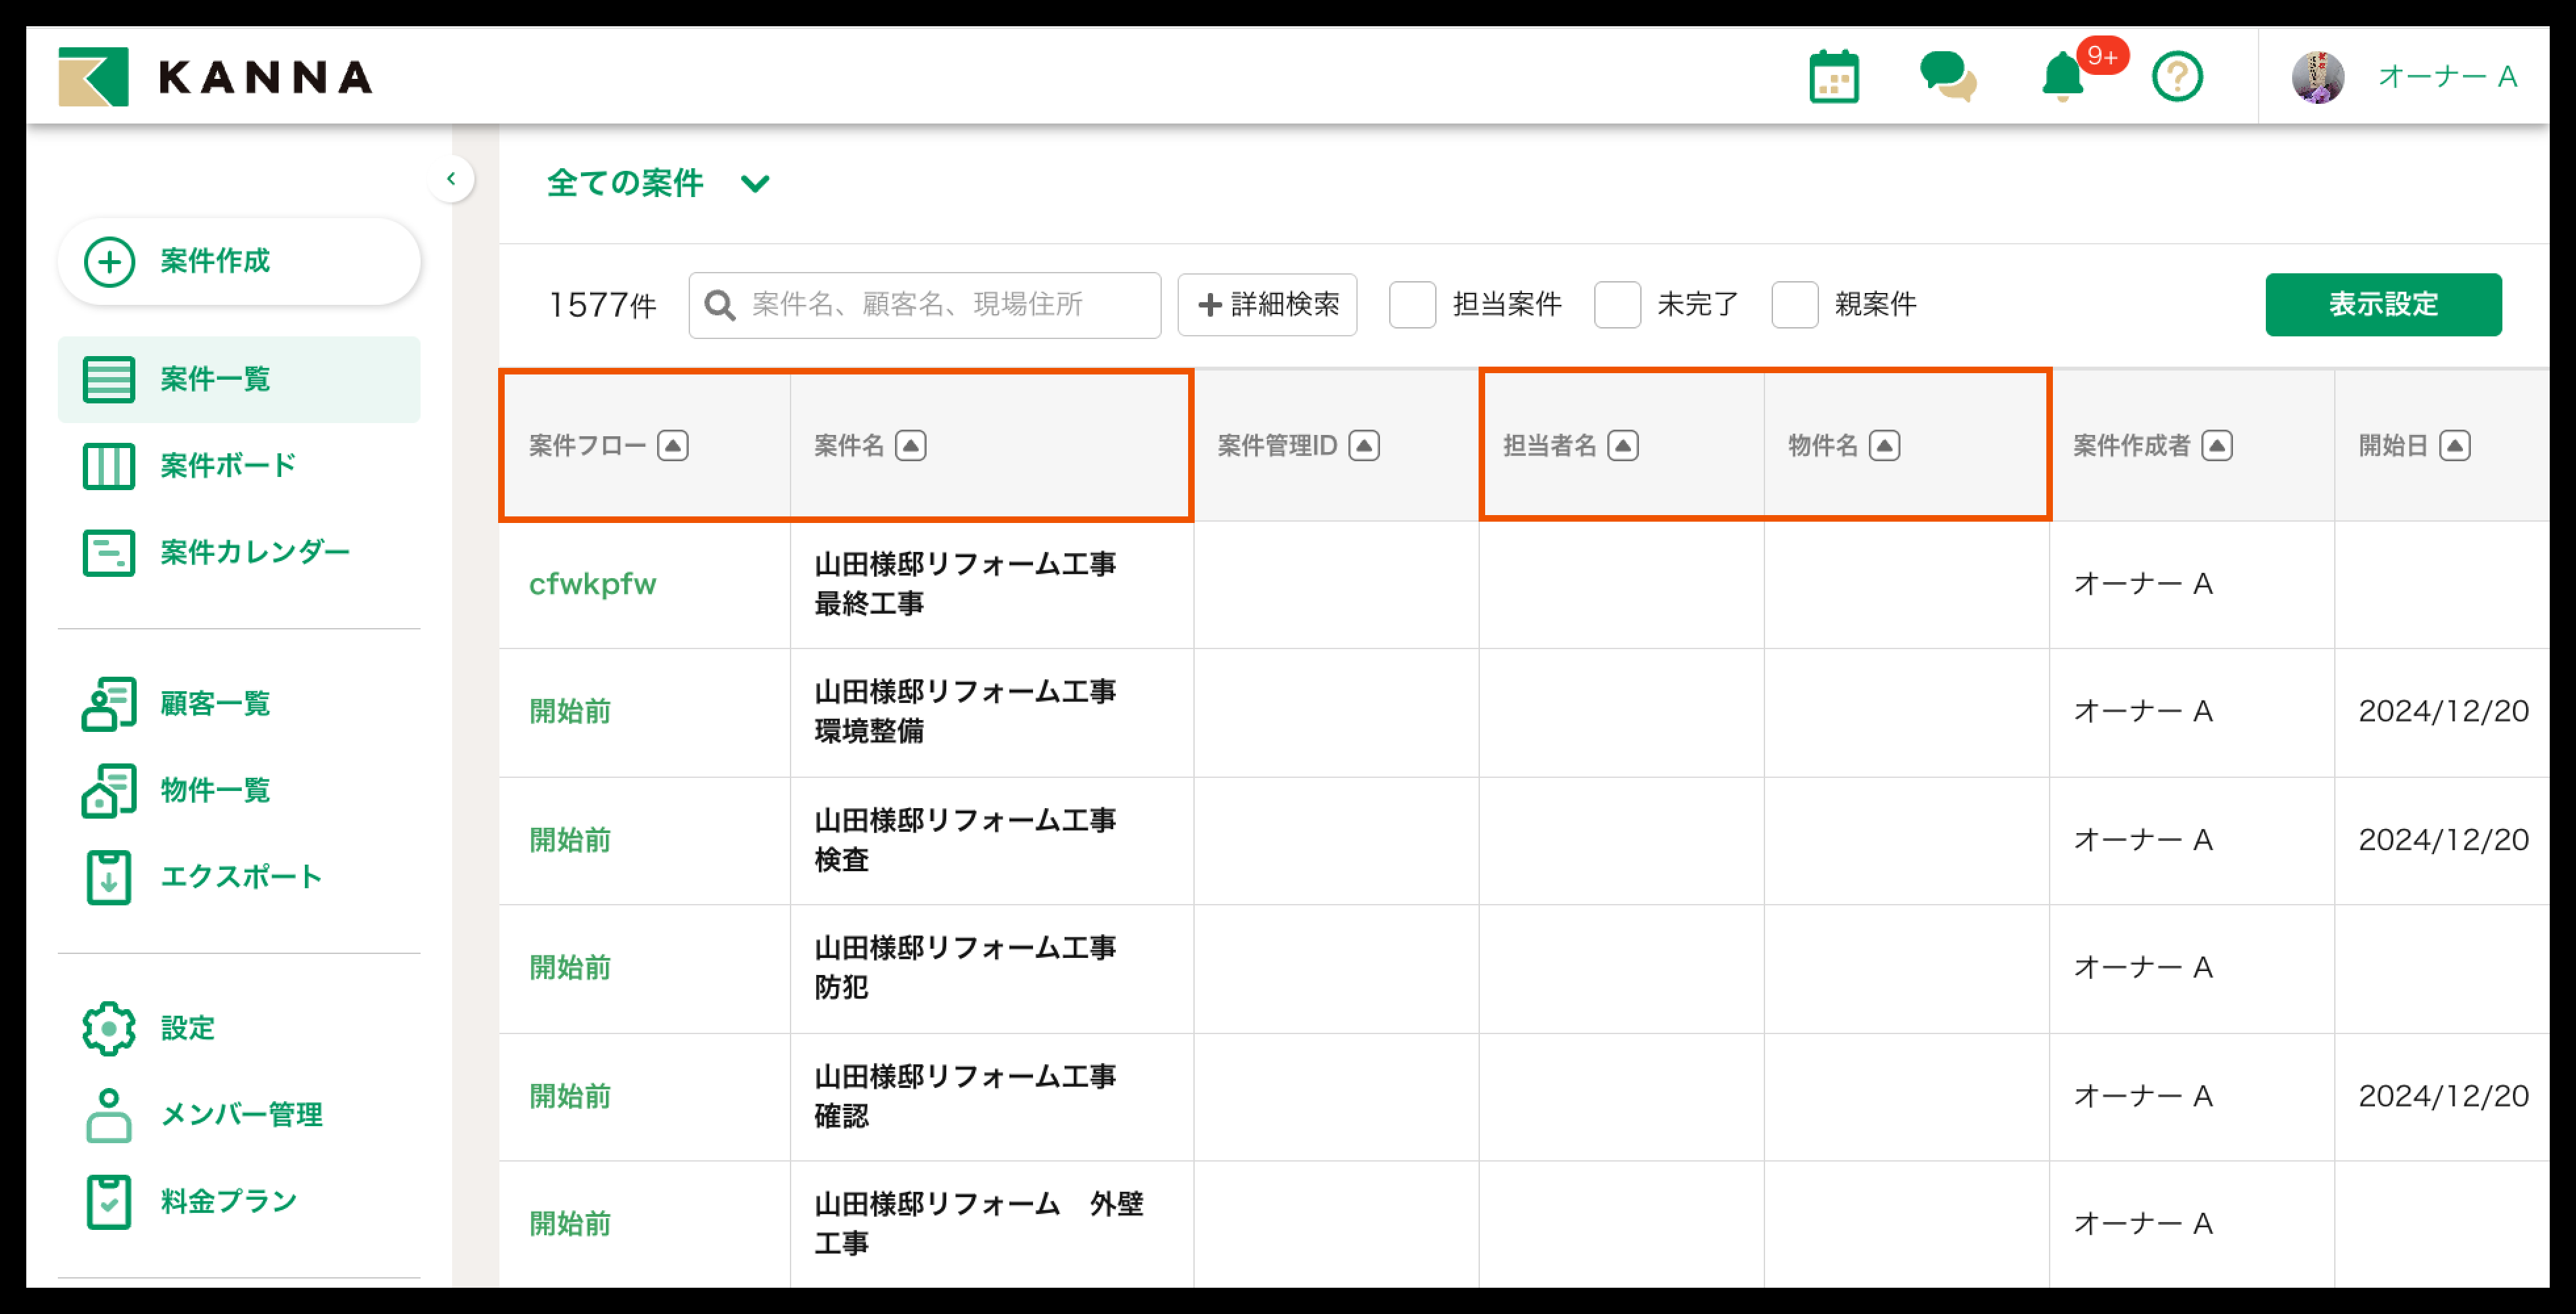Open 設定 gear in sidebar
Image resolution: width=2576 pixels, height=1314 pixels.
[x=109, y=1028]
